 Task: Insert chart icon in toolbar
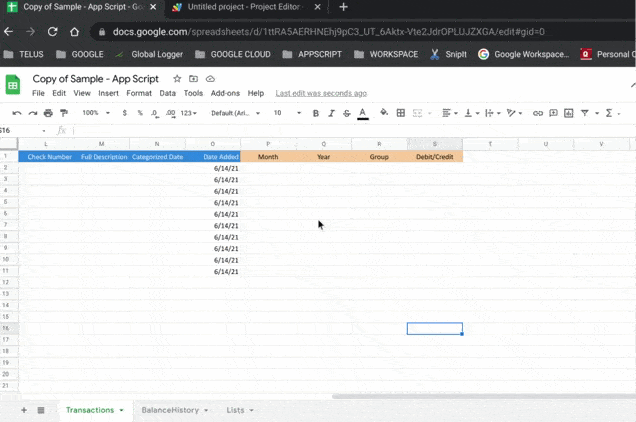point(569,113)
